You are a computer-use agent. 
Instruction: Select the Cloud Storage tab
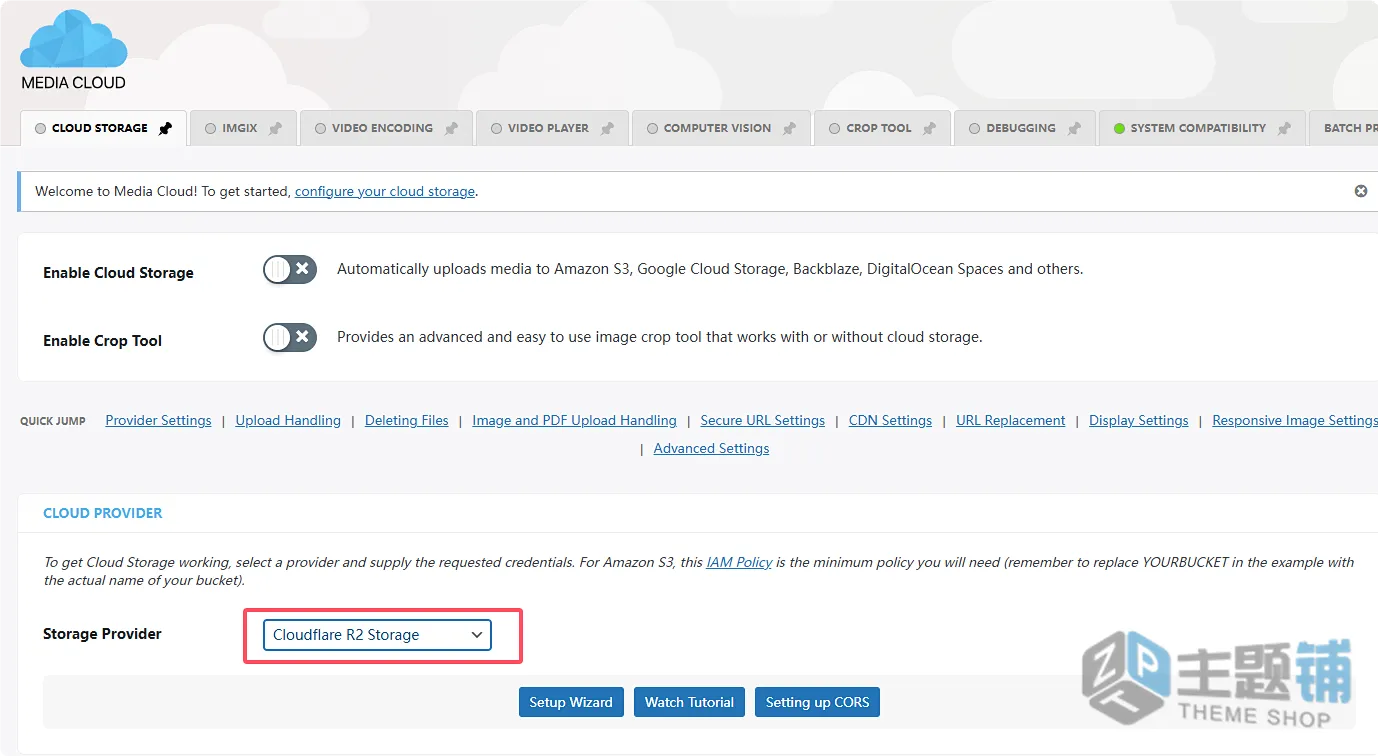coord(103,128)
